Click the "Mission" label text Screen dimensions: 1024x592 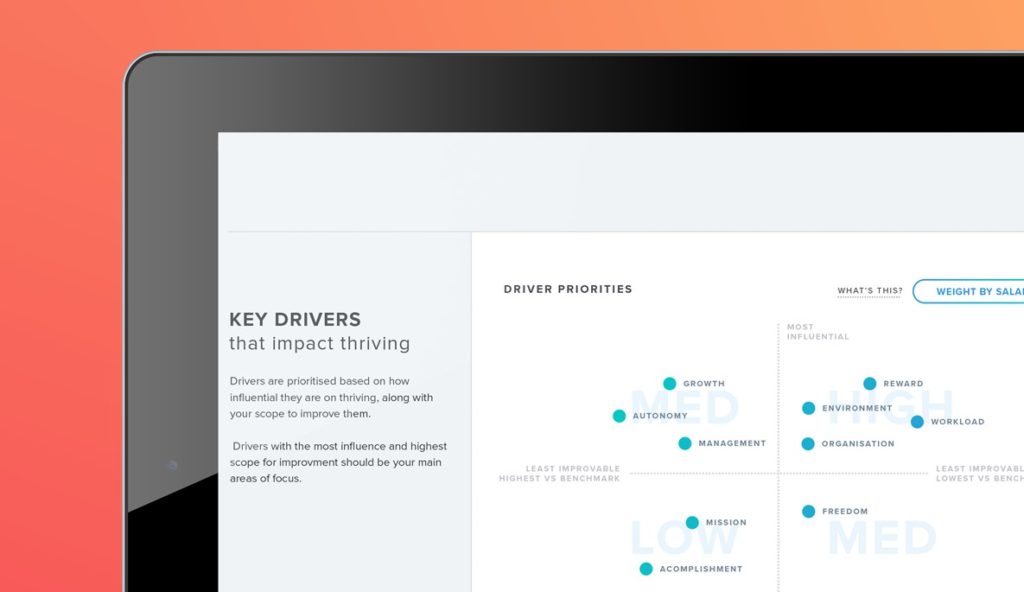tap(726, 523)
